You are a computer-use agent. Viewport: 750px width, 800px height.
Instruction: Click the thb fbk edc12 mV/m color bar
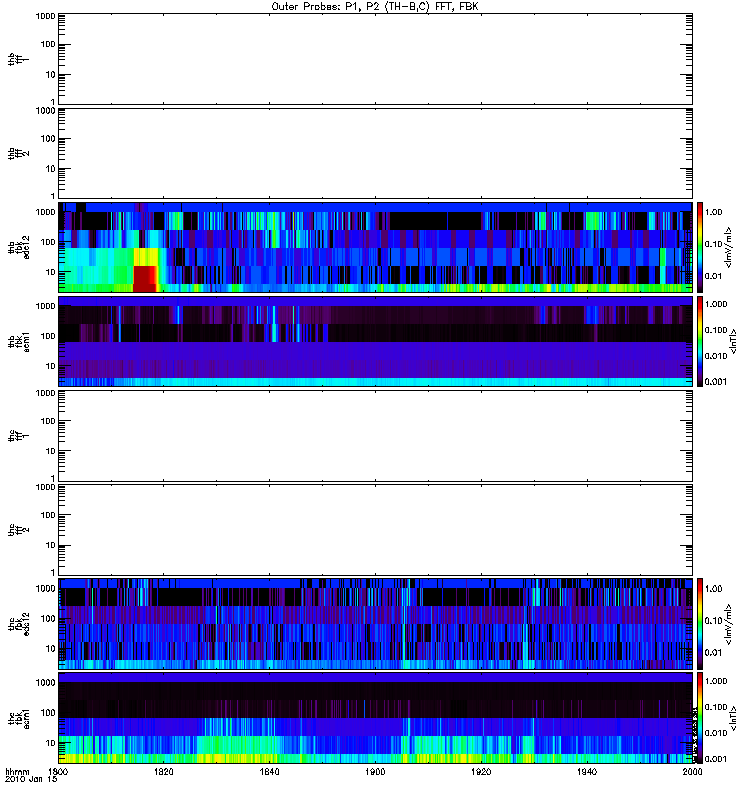click(x=700, y=247)
